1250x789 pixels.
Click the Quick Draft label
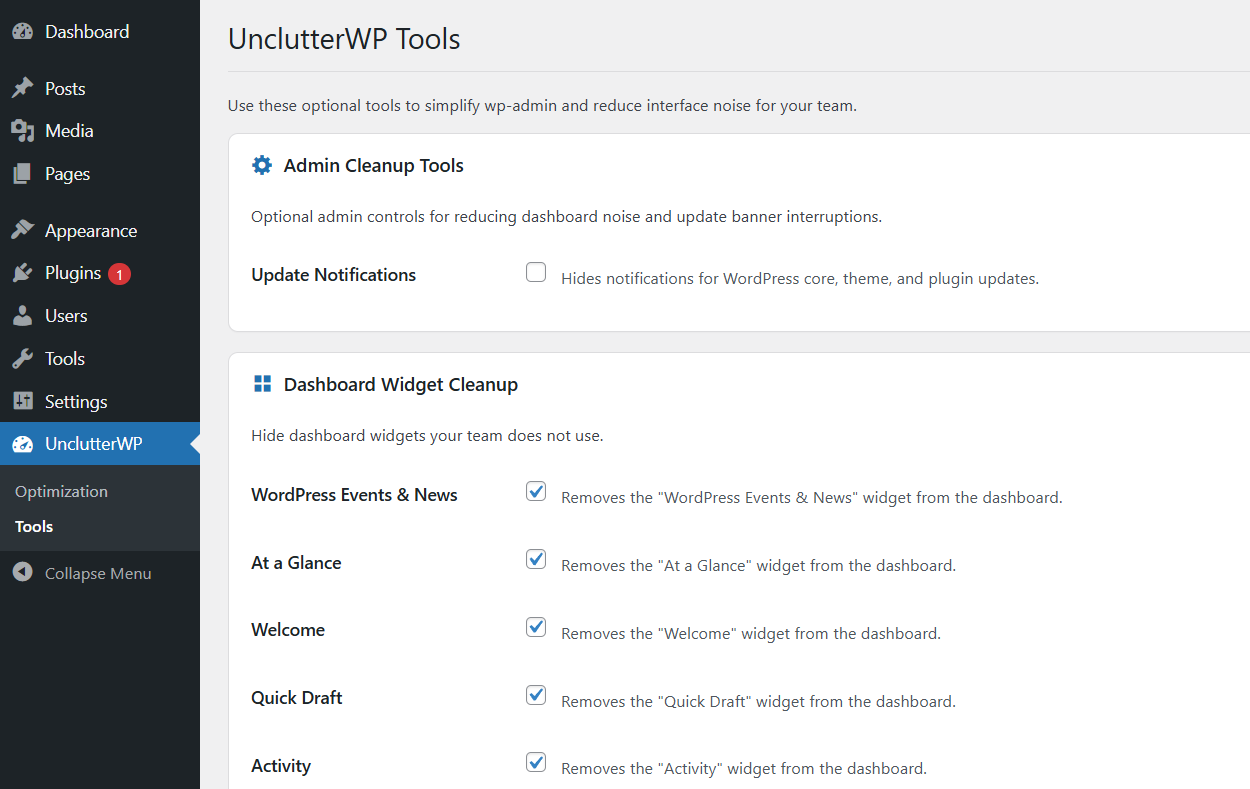(297, 698)
